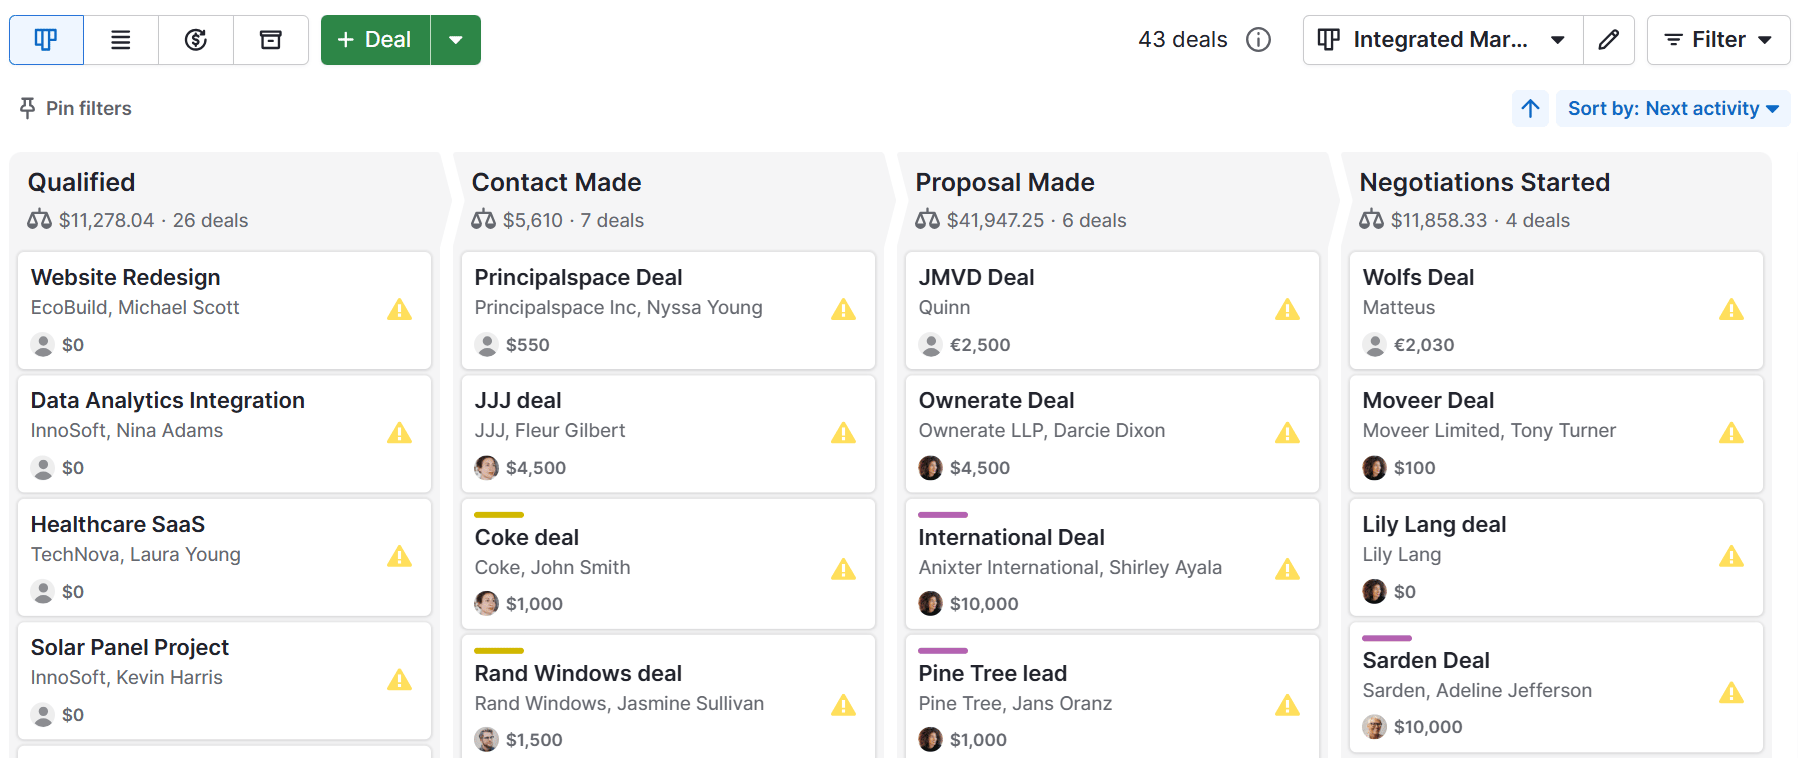Open the International Deal card
The height and width of the screenshot is (758, 1798).
point(1112,564)
